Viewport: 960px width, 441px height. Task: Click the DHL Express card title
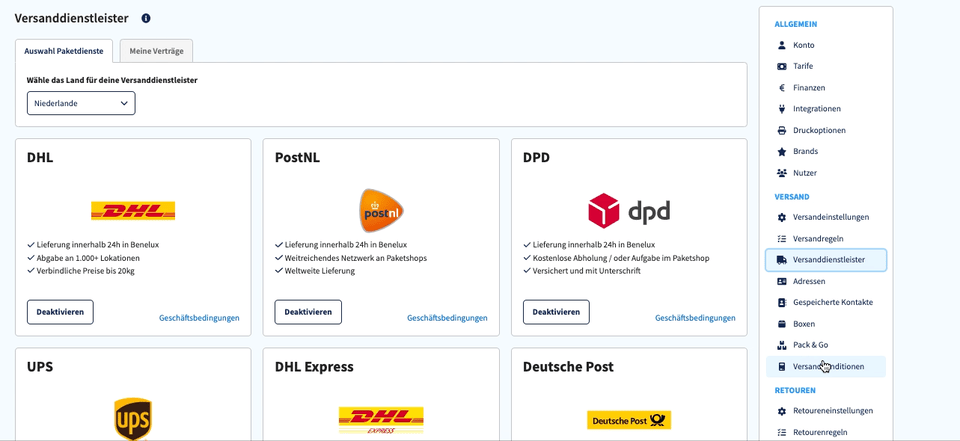(314, 367)
